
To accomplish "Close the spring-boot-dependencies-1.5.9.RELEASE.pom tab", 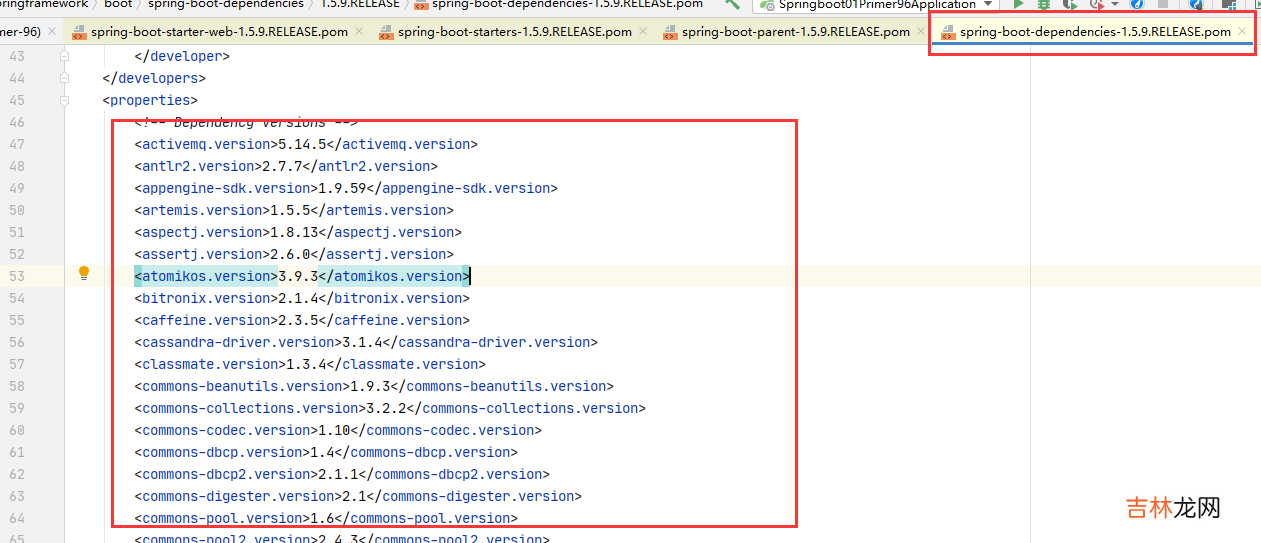I will click(1242, 32).
